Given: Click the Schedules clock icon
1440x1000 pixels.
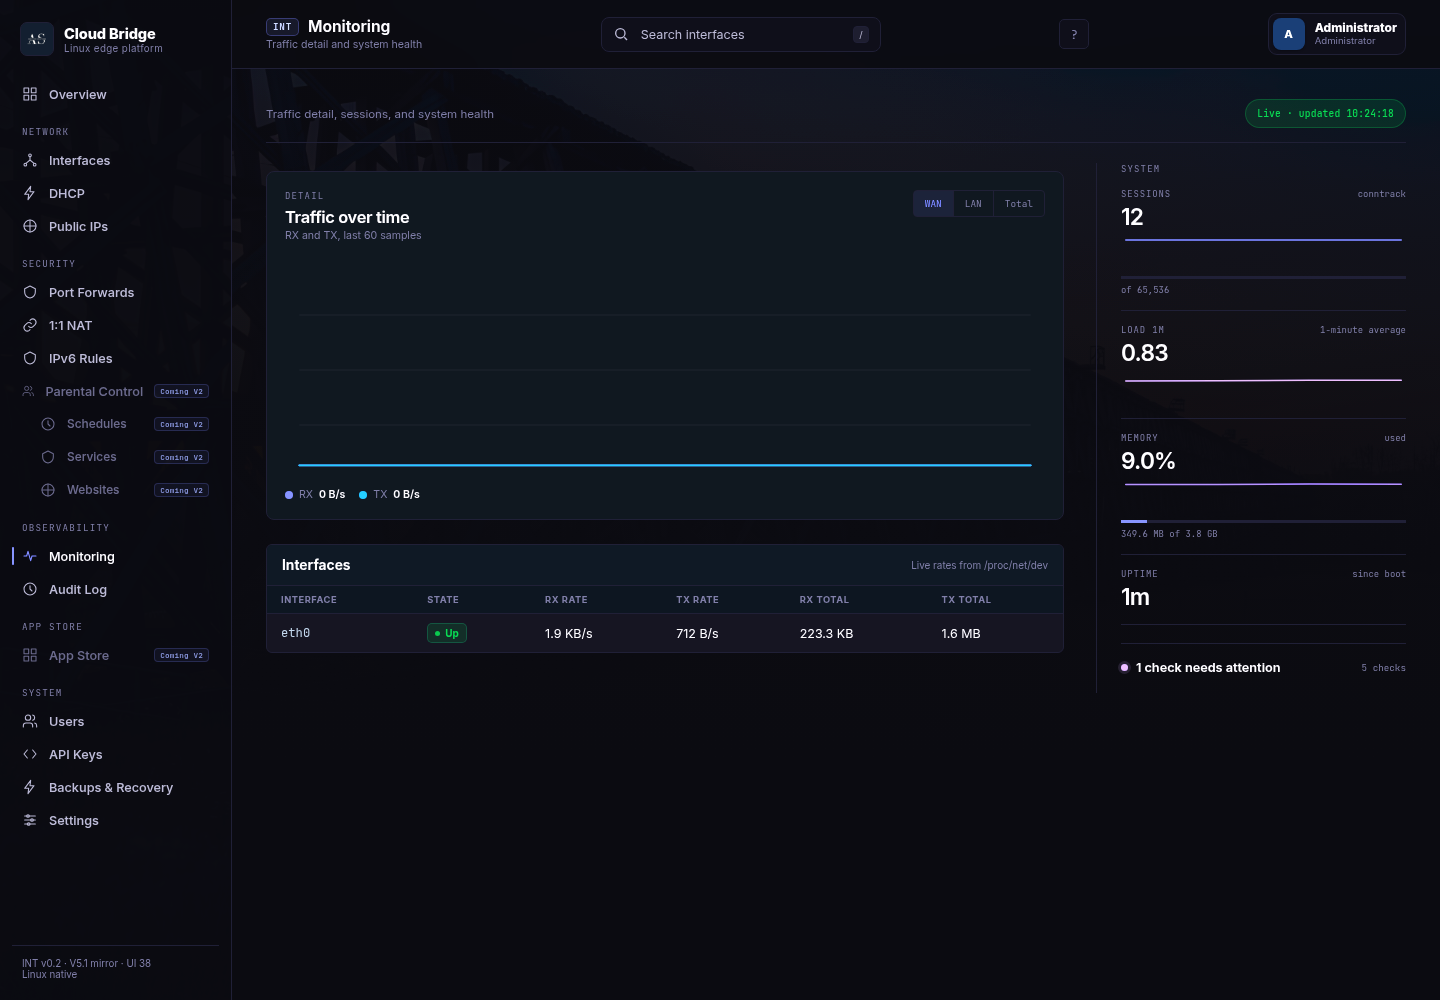Looking at the screenshot, I should (48, 424).
